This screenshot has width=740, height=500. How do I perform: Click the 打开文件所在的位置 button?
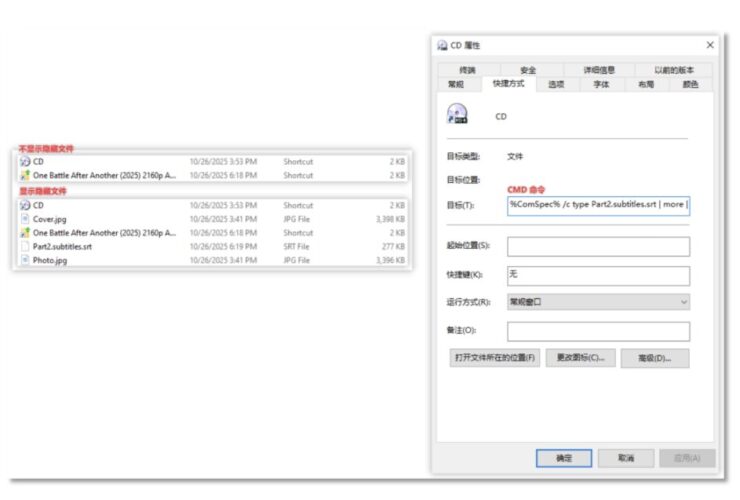(495, 358)
